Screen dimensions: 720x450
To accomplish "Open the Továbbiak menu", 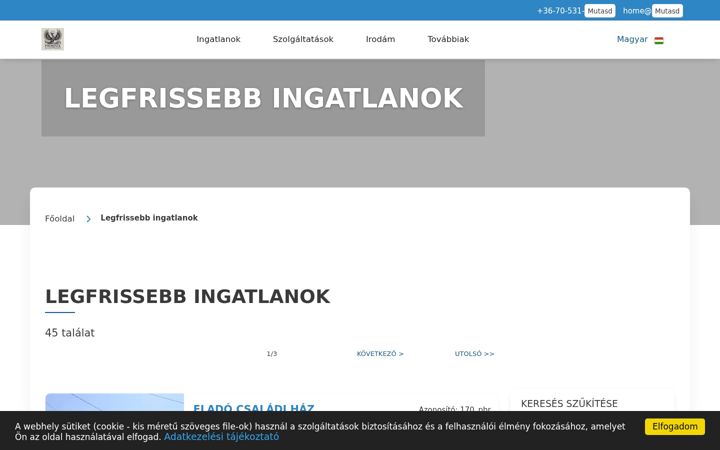I will point(448,39).
